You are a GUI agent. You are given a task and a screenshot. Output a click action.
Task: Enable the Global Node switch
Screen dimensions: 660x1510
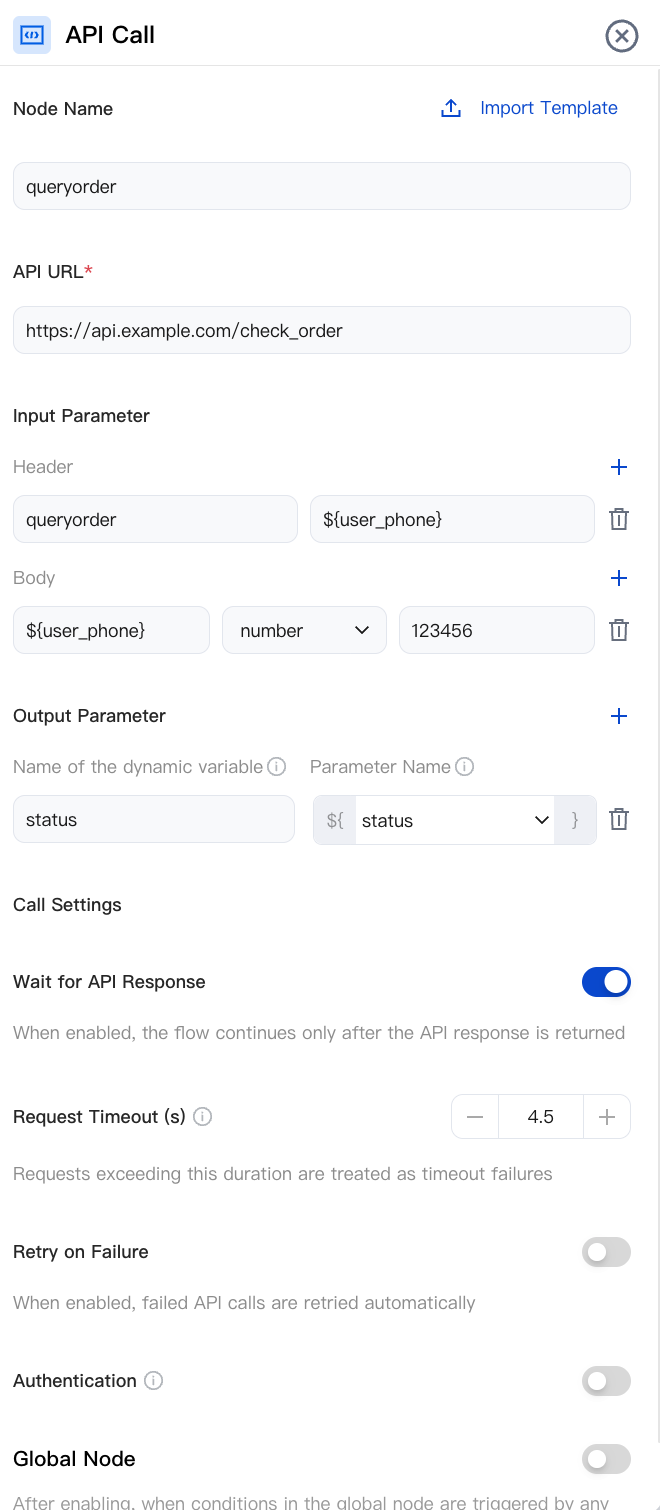(x=606, y=1459)
